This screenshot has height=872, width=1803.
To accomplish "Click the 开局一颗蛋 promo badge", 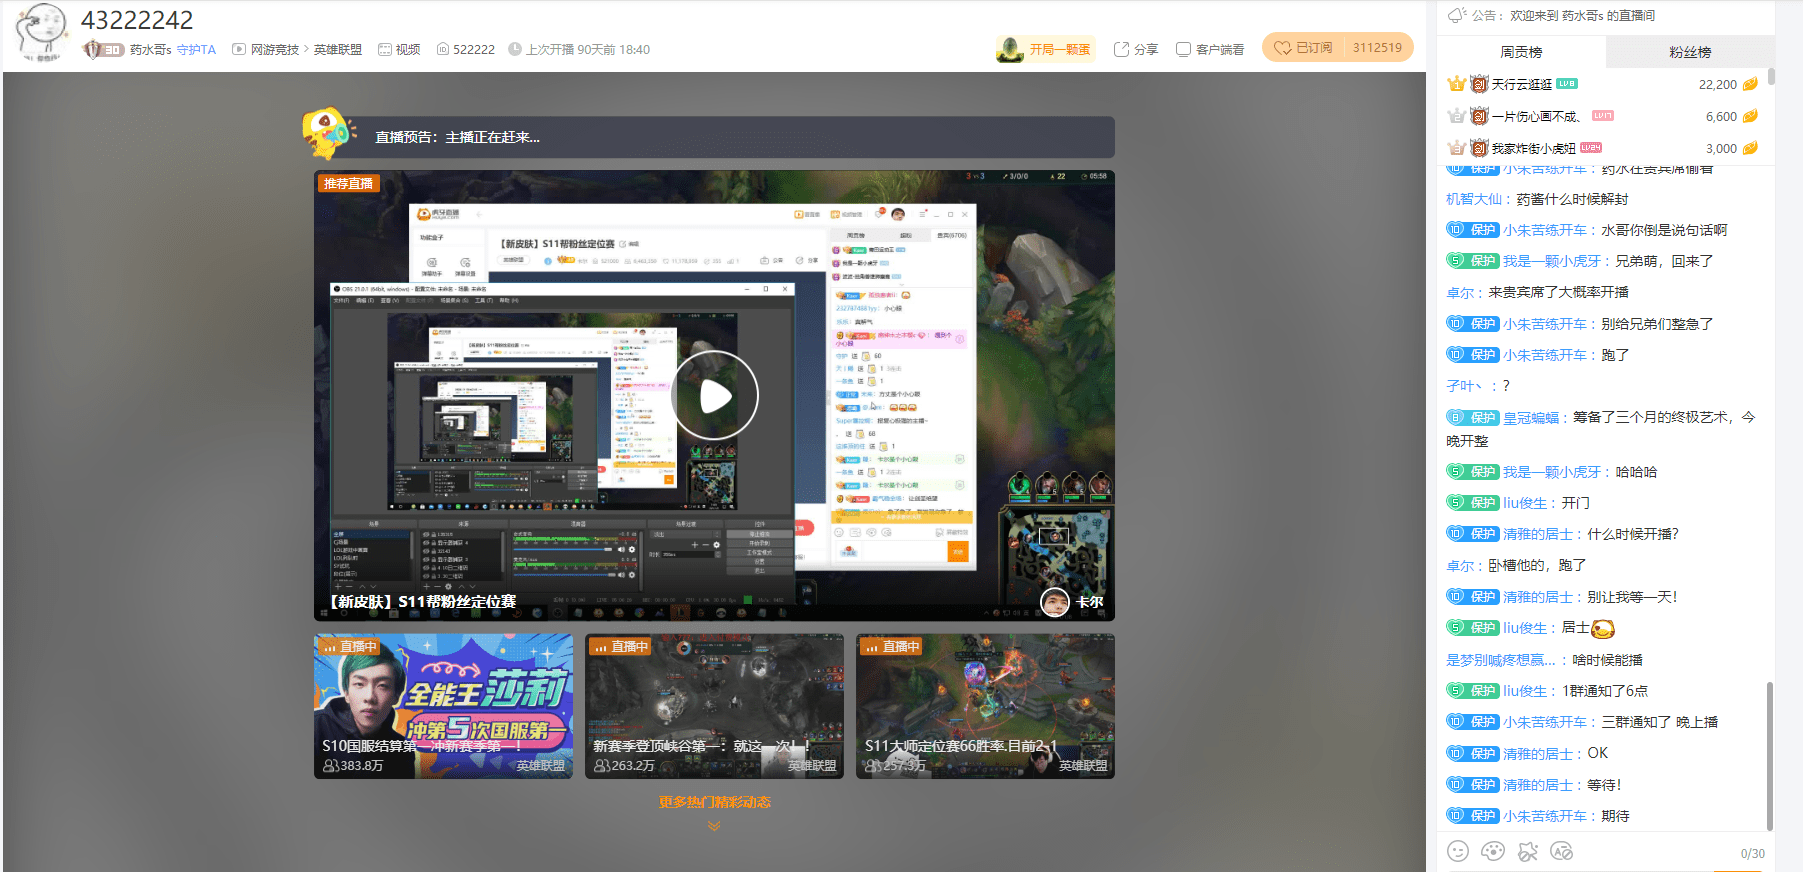I will tap(1045, 49).
